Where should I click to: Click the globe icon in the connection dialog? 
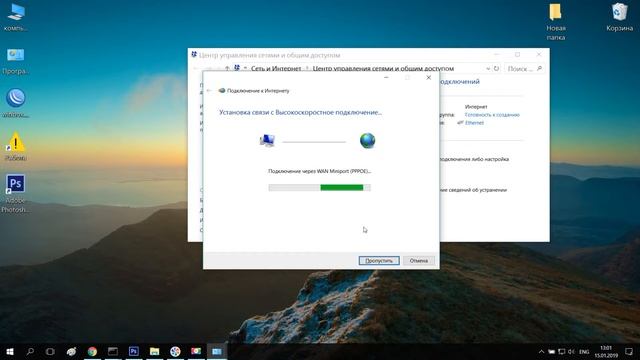[x=367, y=140]
